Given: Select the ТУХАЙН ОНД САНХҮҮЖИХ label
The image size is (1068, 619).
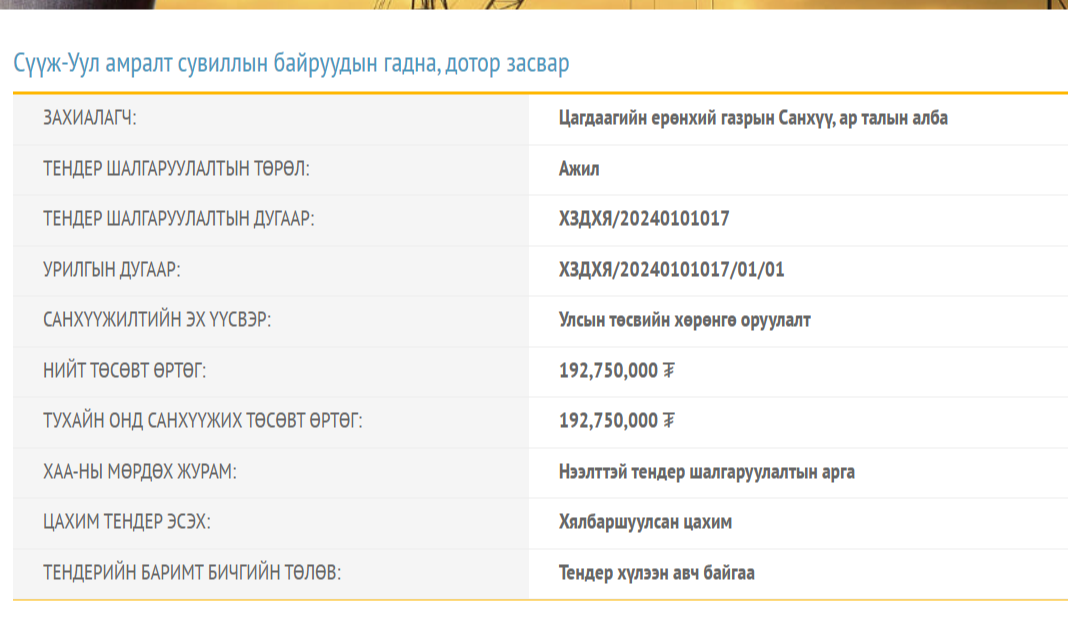Looking at the screenshot, I should [x=202, y=421].
